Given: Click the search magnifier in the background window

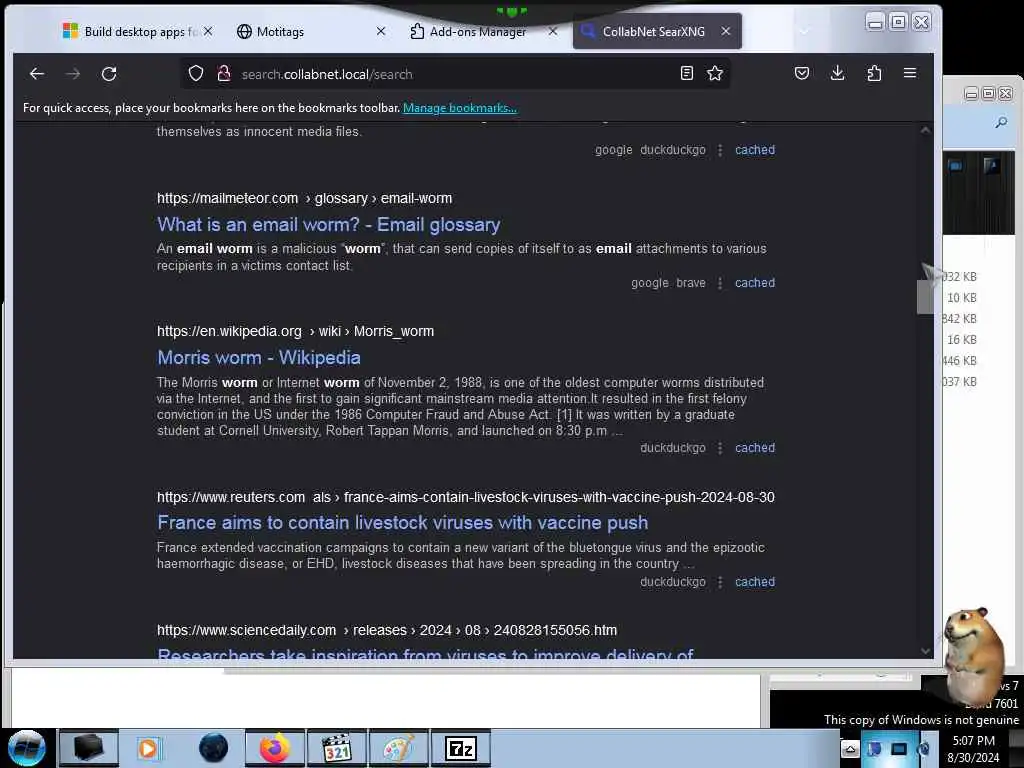Looking at the screenshot, I should coord(1001,123).
